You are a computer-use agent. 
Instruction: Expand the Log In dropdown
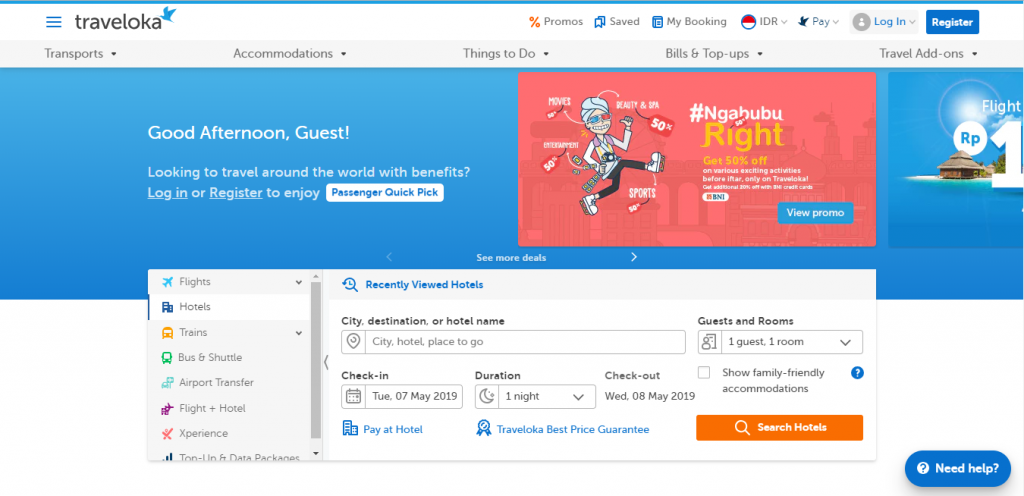pyautogui.click(x=884, y=22)
